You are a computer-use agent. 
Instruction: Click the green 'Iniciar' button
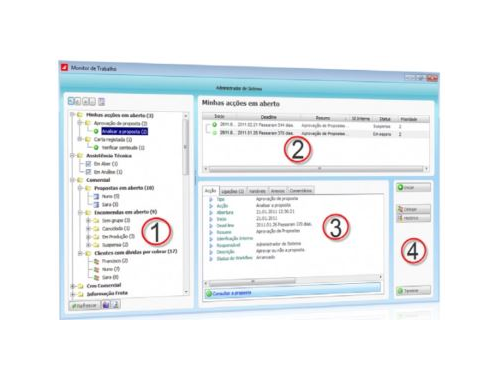click(x=413, y=188)
